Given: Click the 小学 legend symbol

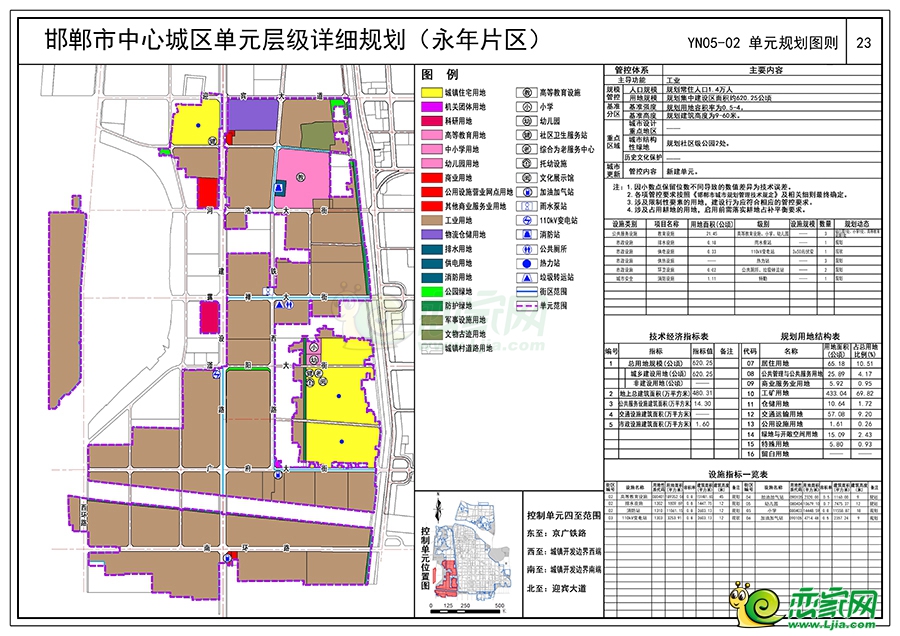Looking at the screenshot, I should click(x=526, y=107).
